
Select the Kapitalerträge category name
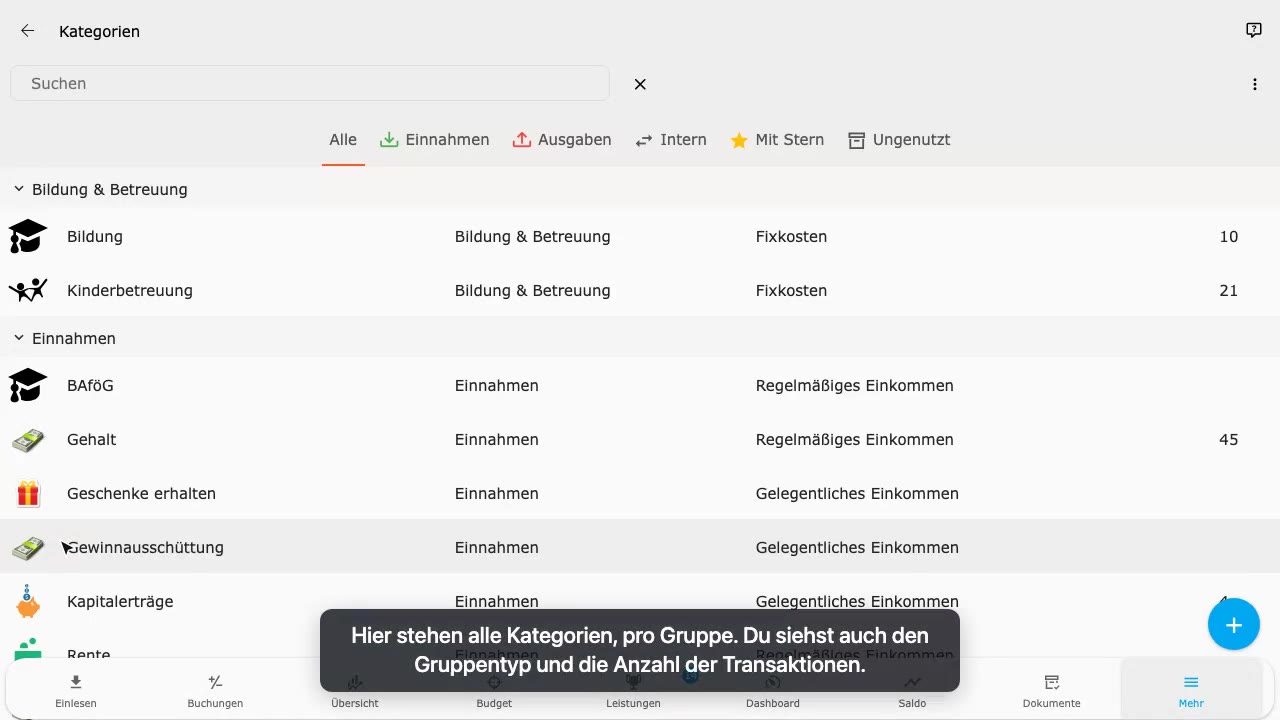click(120, 602)
